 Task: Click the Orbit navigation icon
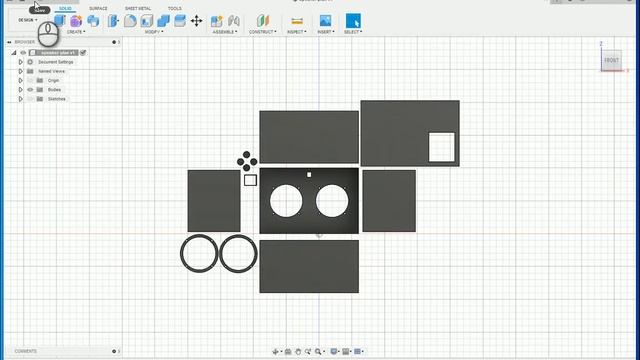[x=276, y=351]
